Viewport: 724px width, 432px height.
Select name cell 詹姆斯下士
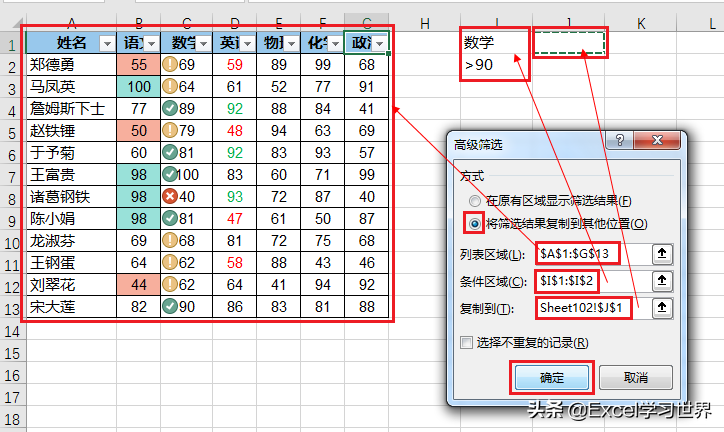coord(71,109)
